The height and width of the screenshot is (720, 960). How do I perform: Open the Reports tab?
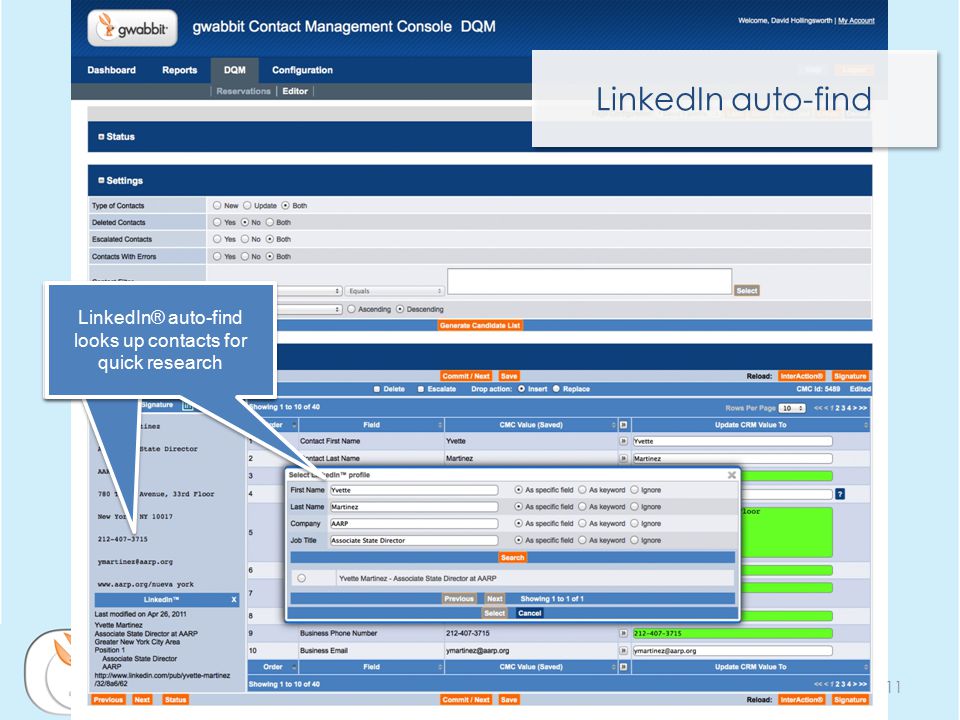tap(179, 70)
